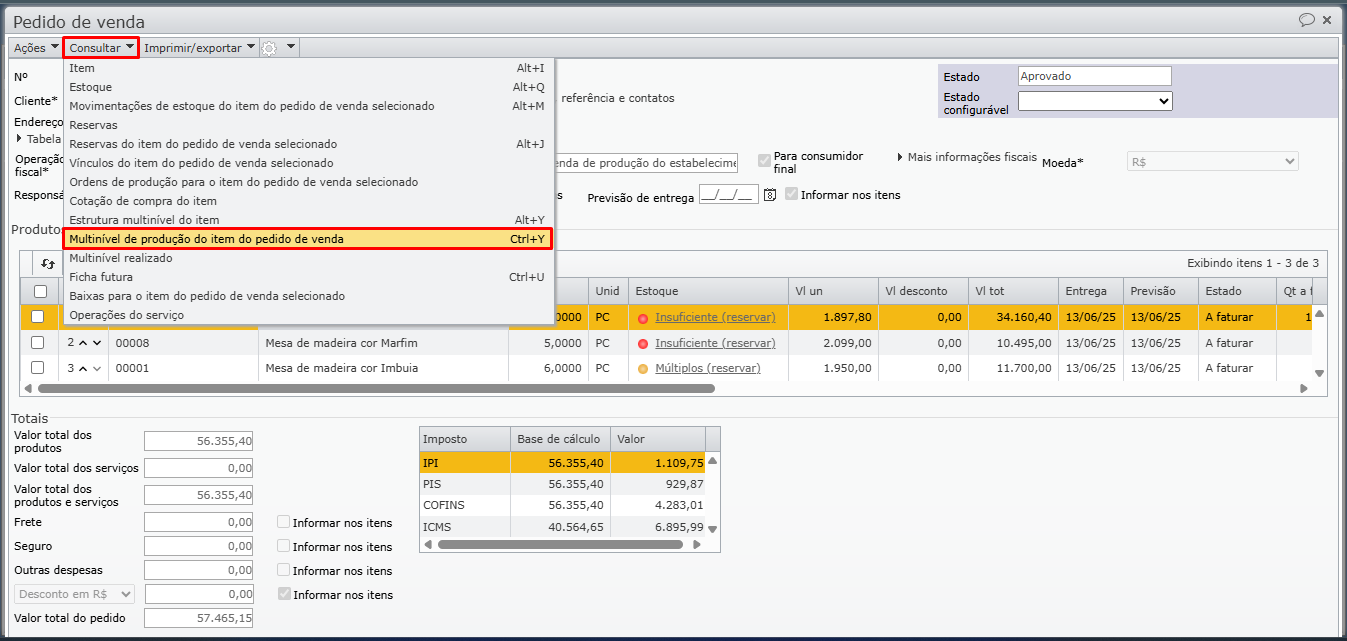
Task: Check the box for Mesa de madeira cor Marfim
Action: [38, 343]
